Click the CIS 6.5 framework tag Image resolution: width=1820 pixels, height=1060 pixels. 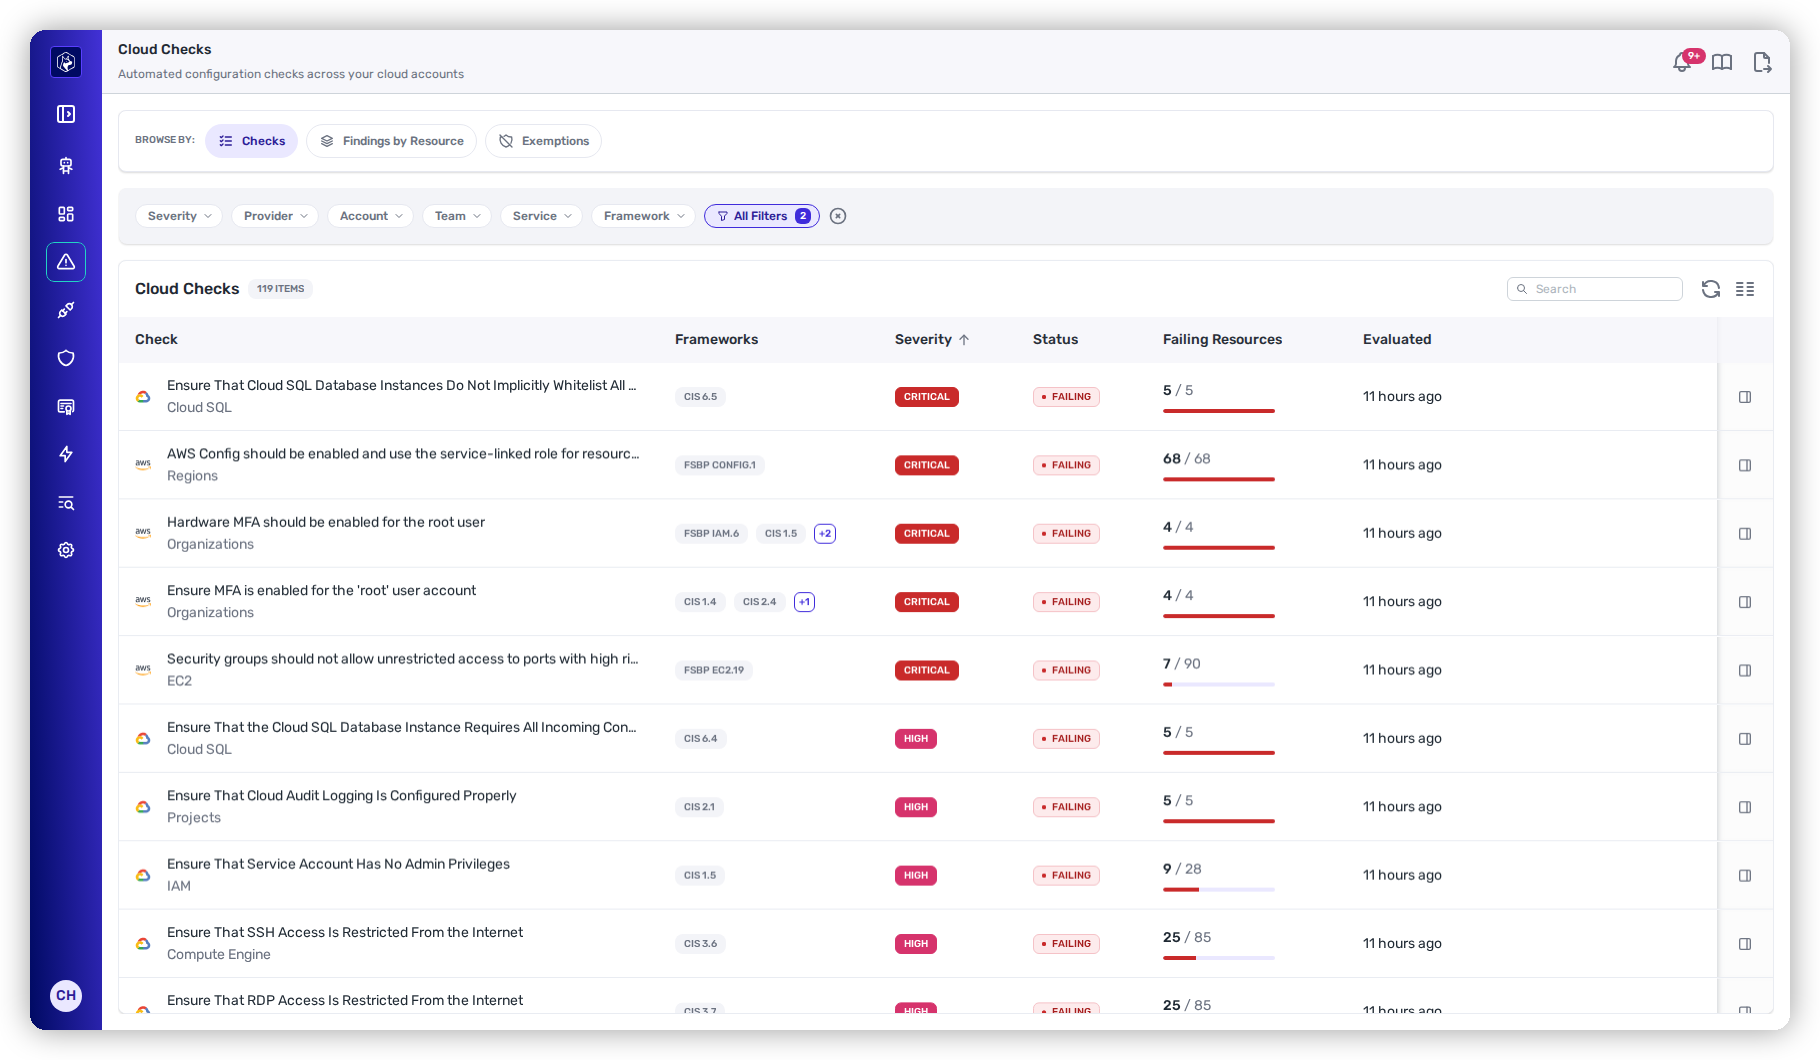coord(700,397)
